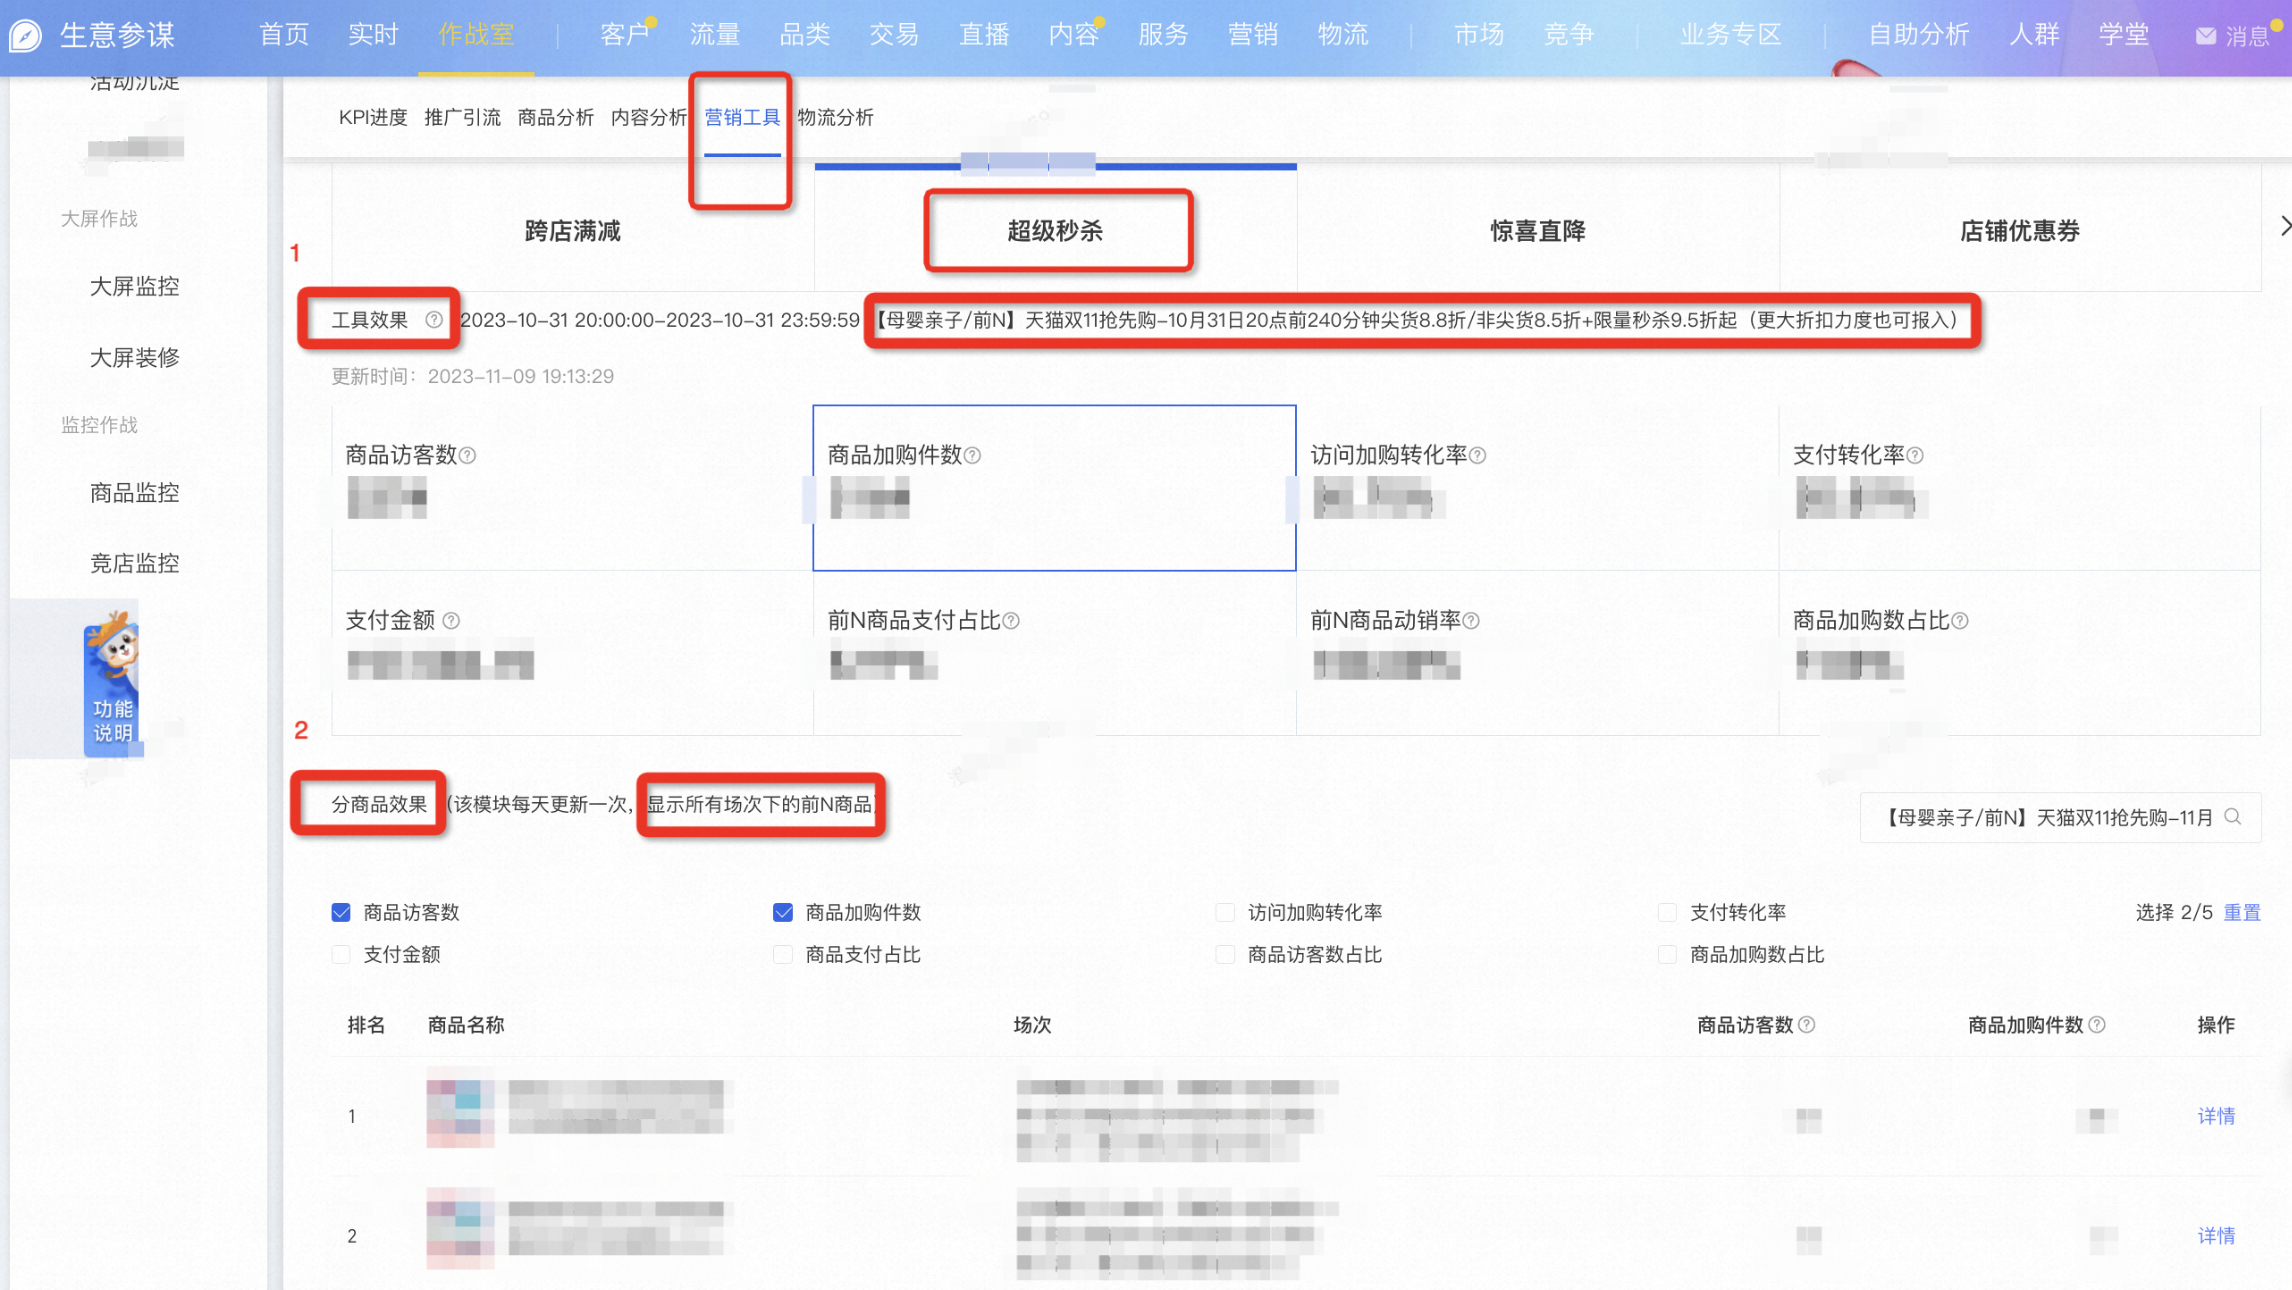Check the 访问加购转化率 checkbox

pos(1225,913)
